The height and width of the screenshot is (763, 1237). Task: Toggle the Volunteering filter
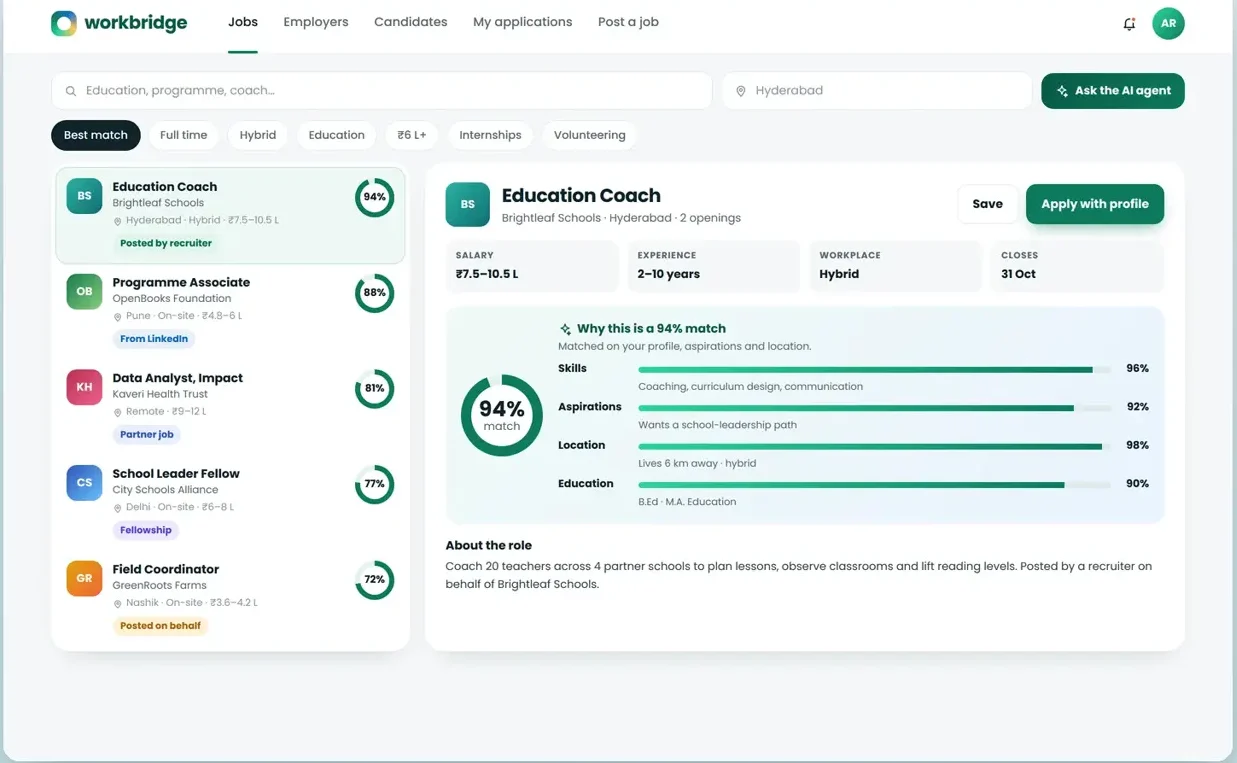[x=590, y=135]
